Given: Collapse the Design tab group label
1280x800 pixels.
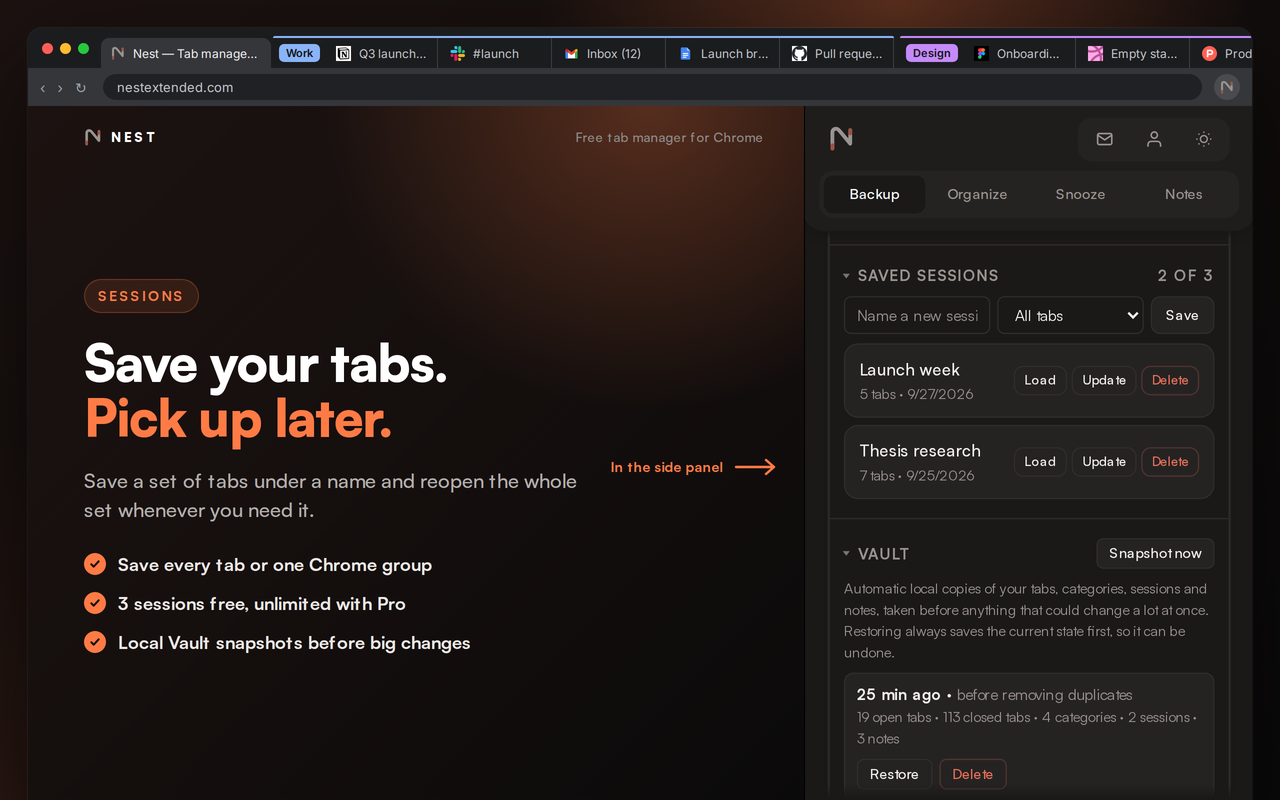Looking at the screenshot, I should (x=931, y=54).
